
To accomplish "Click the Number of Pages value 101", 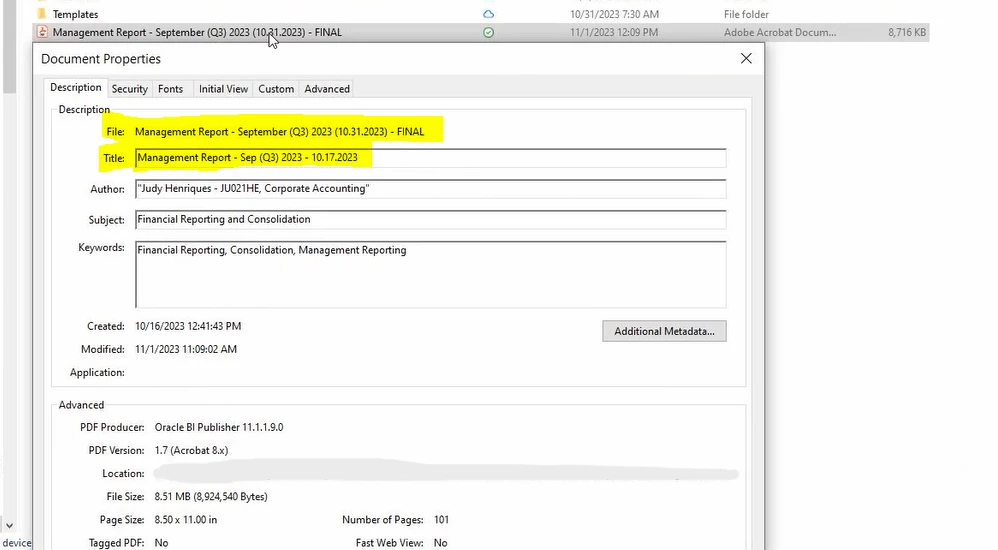I will pos(441,520).
